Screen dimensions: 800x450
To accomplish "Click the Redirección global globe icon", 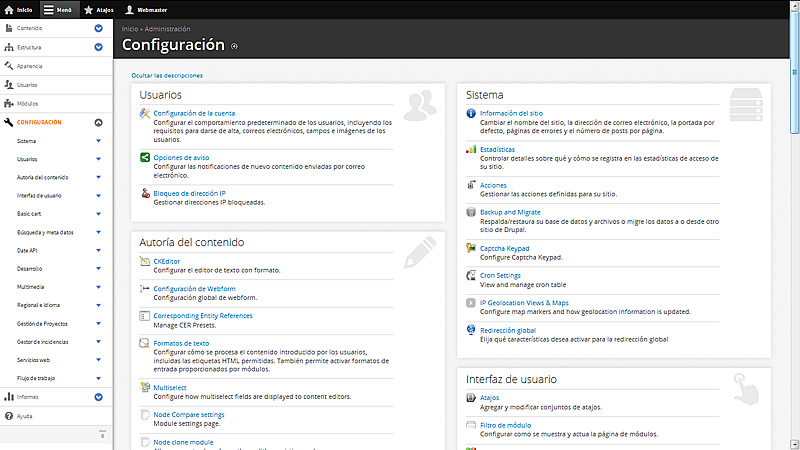I will coord(471,330).
